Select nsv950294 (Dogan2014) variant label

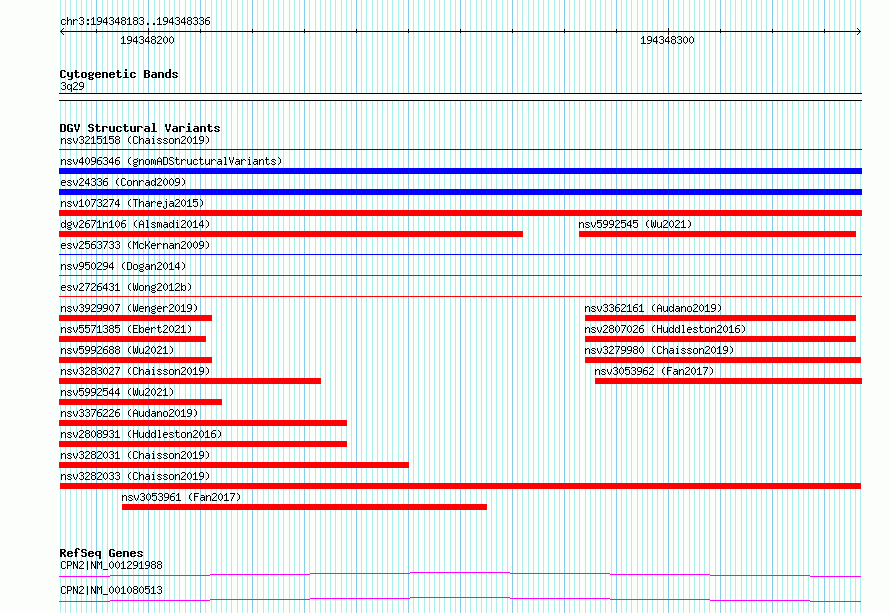pyautogui.click(x=123, y=266)
